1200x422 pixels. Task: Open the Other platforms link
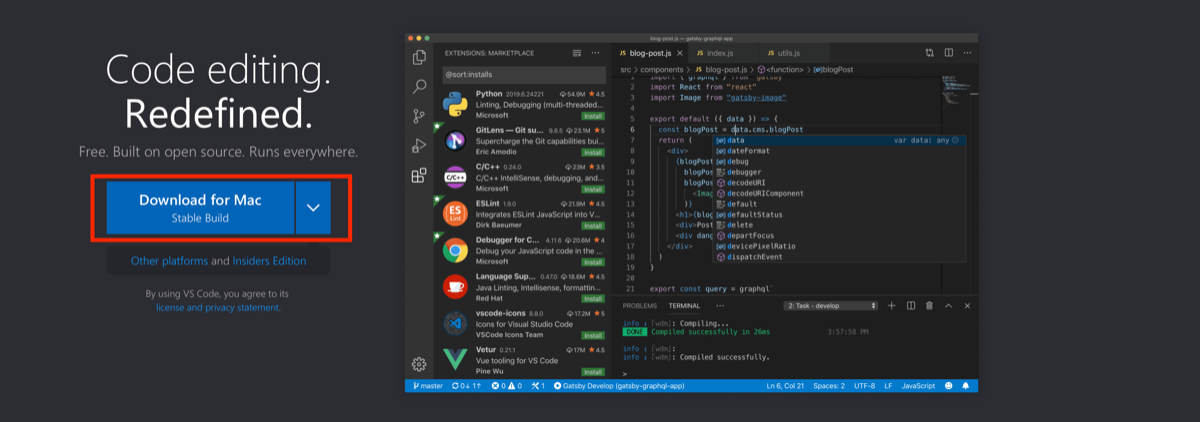(169, 261)
